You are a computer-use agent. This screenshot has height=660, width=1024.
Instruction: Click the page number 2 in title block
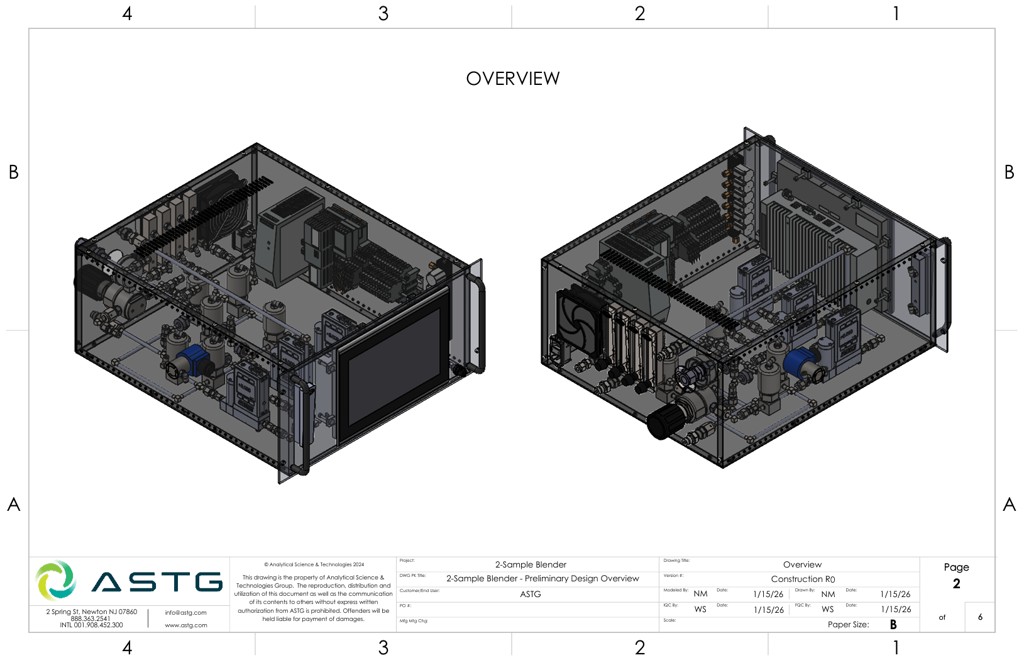pos(956,584)
